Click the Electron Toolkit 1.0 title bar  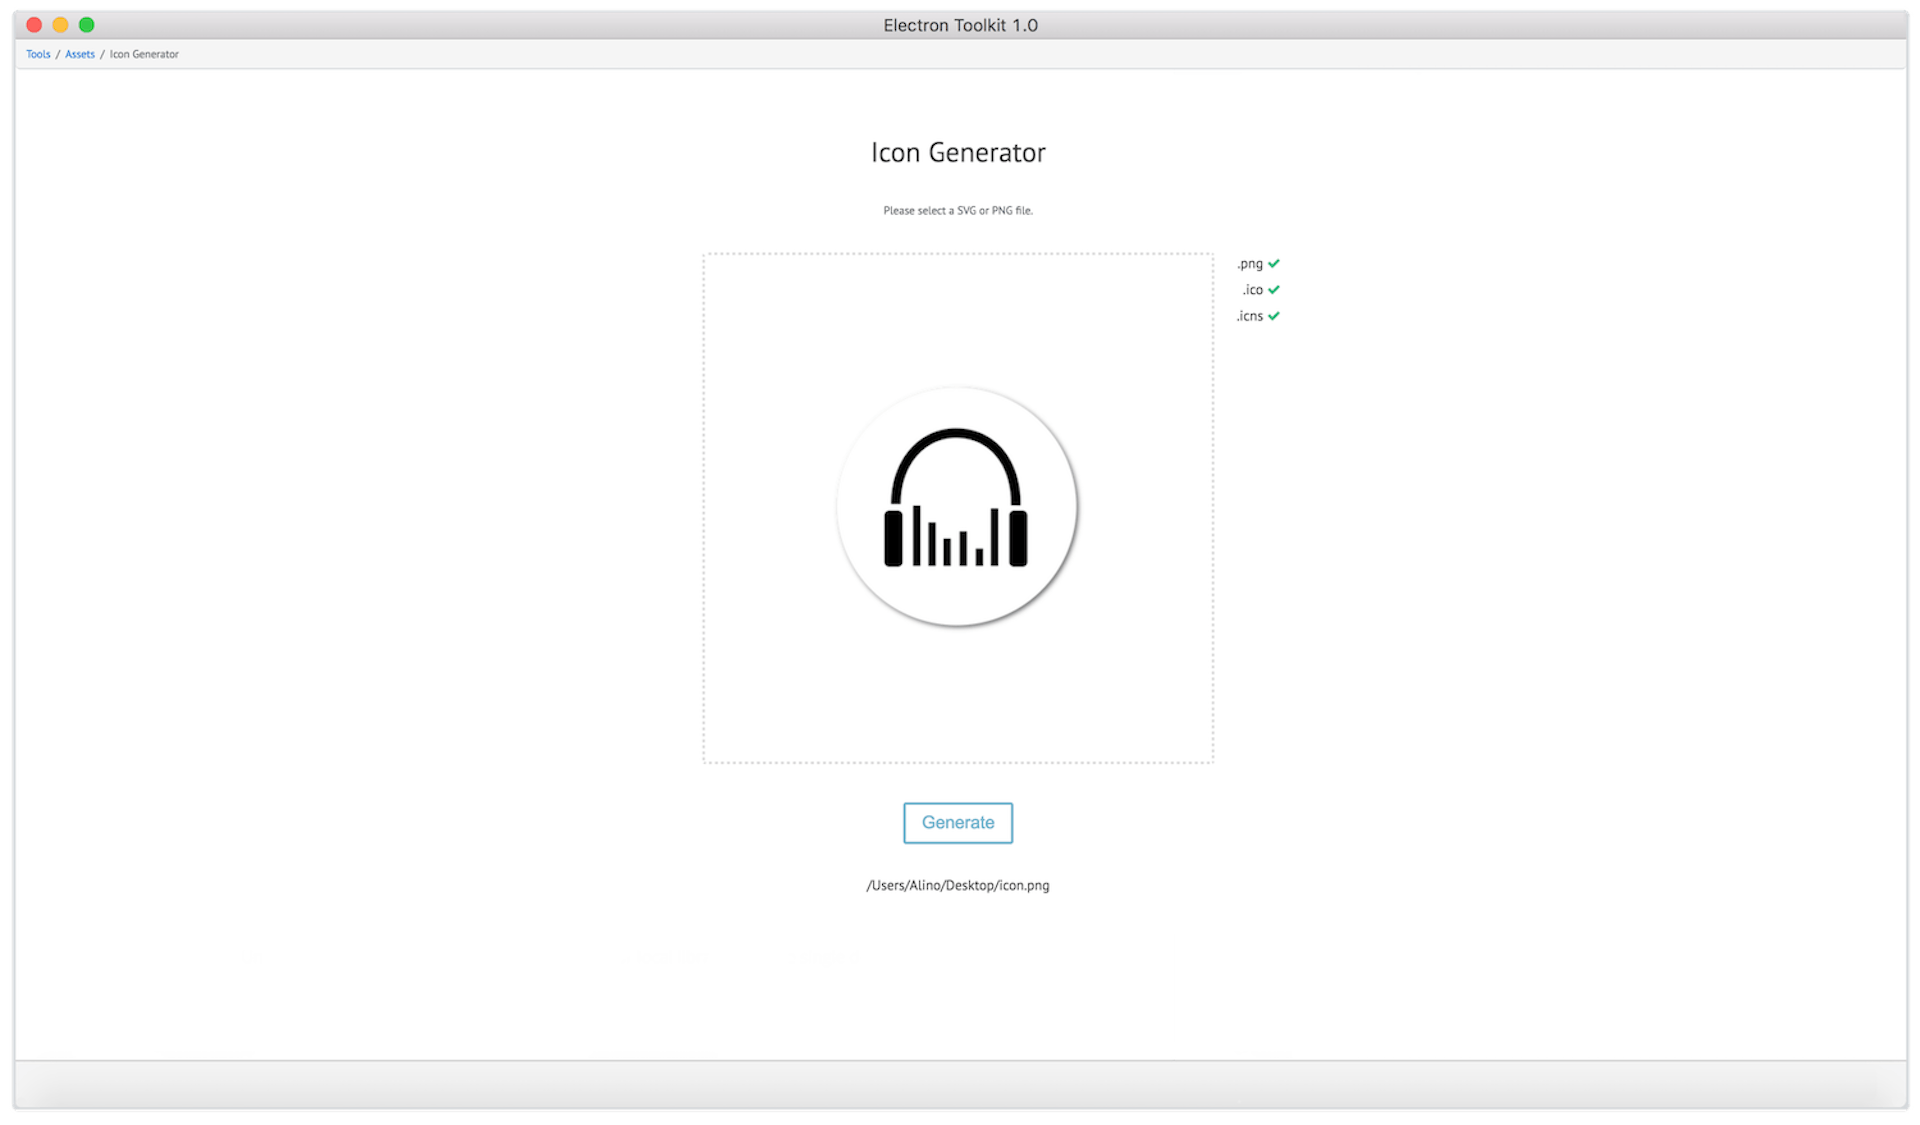pyautogui.click(x=959, y=25)
